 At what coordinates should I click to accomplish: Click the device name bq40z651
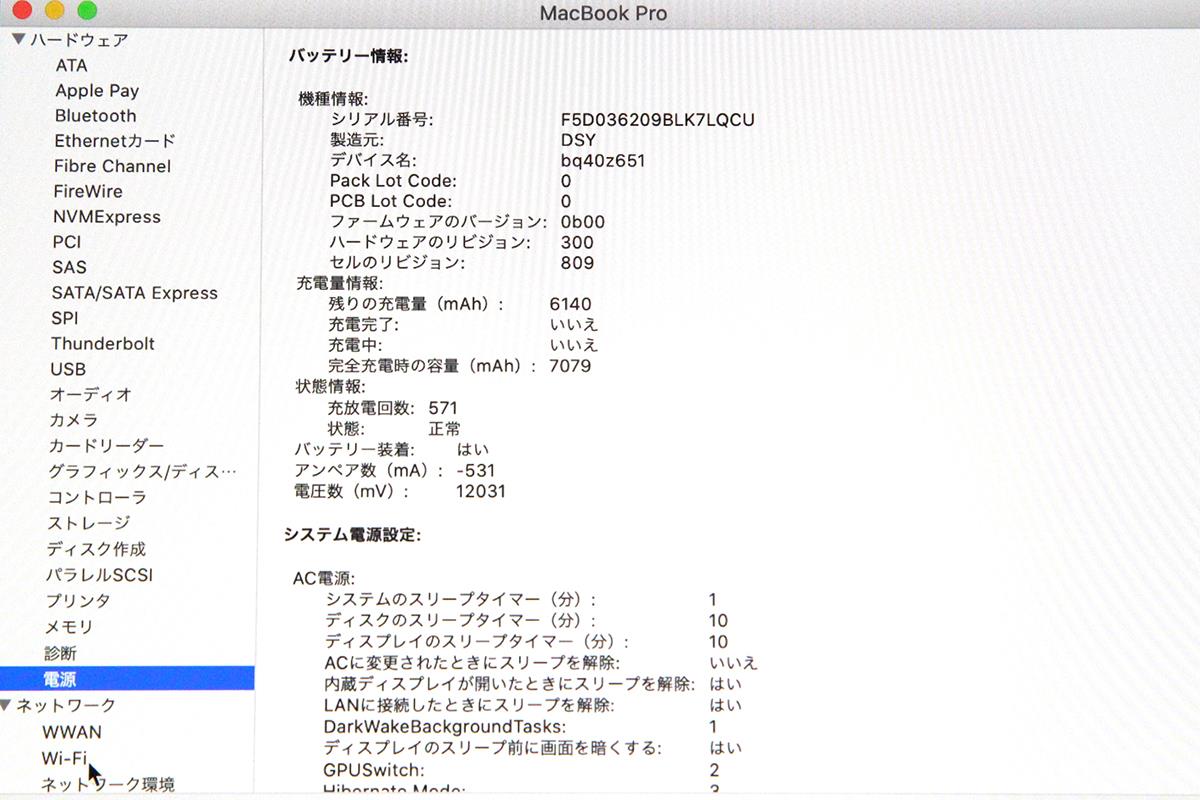coord(603,160)
